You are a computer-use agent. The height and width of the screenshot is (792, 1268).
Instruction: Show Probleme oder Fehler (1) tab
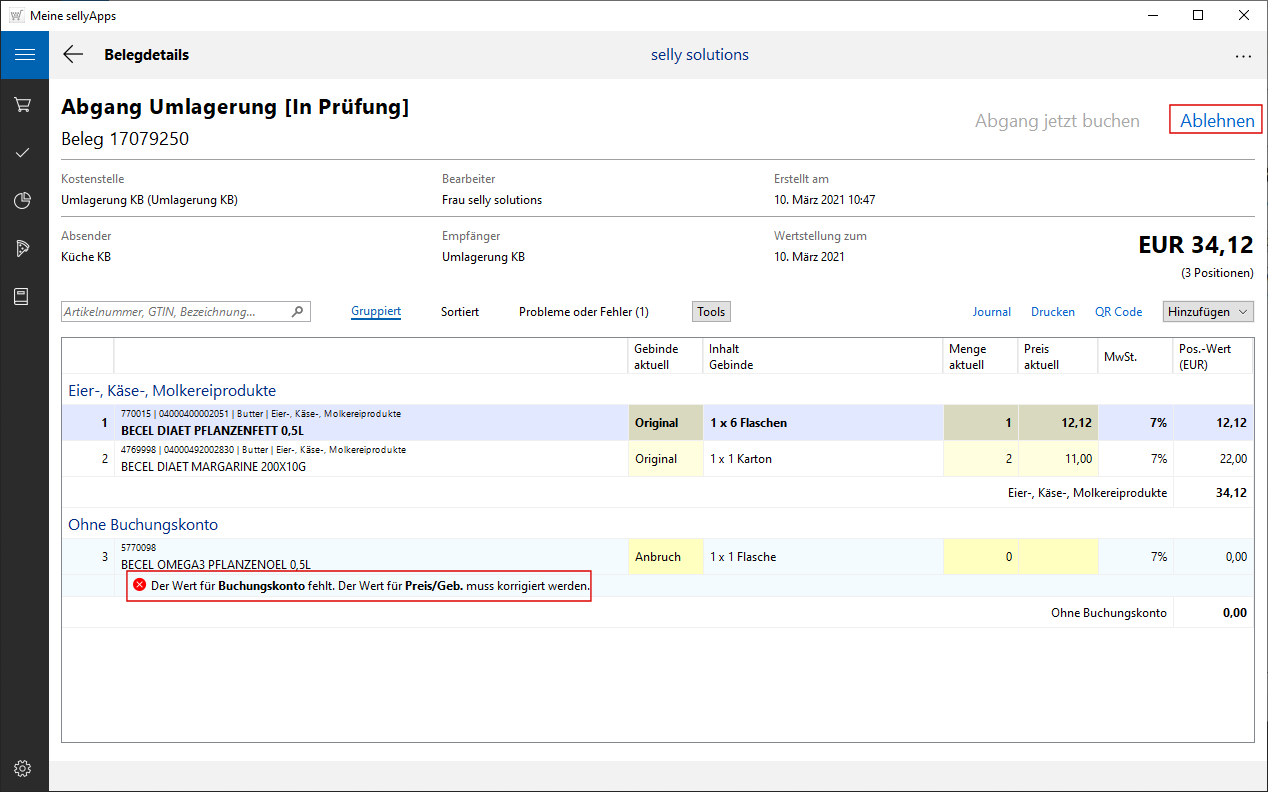(583, 312)
